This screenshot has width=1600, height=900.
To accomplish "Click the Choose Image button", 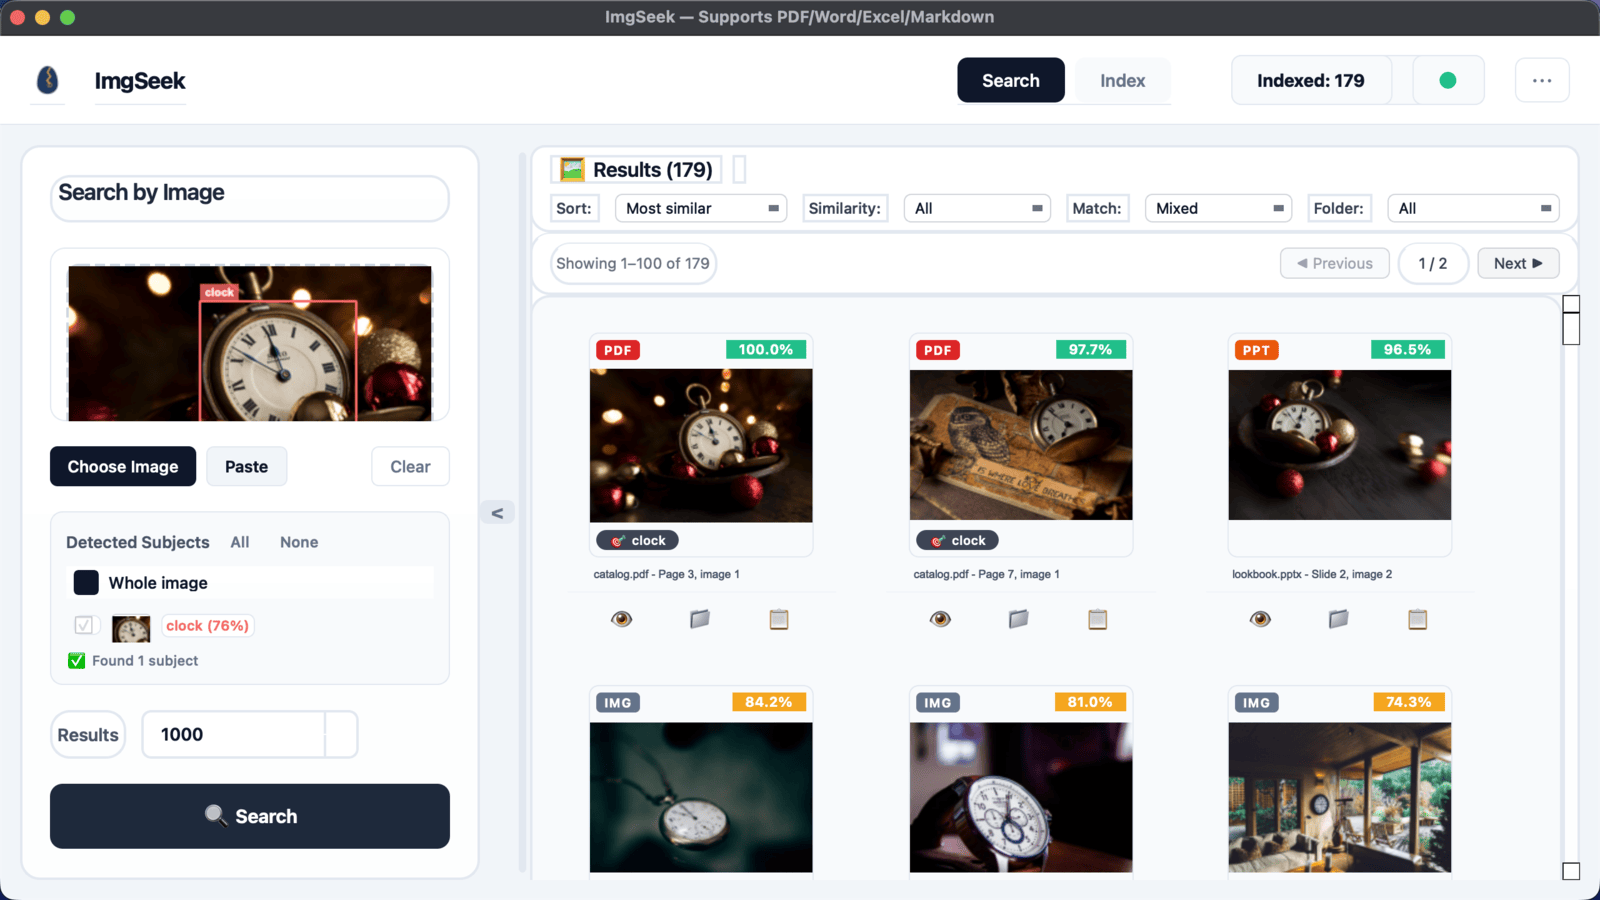I will pyautogui.click(x=123, y=466).
